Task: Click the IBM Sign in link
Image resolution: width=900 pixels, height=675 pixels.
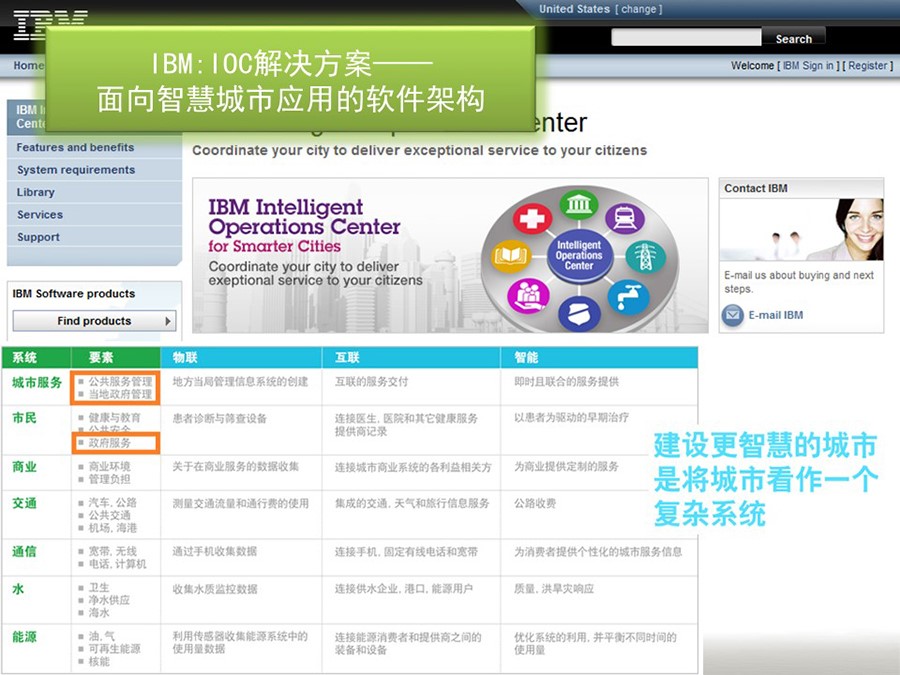Action: pos(808,65)
